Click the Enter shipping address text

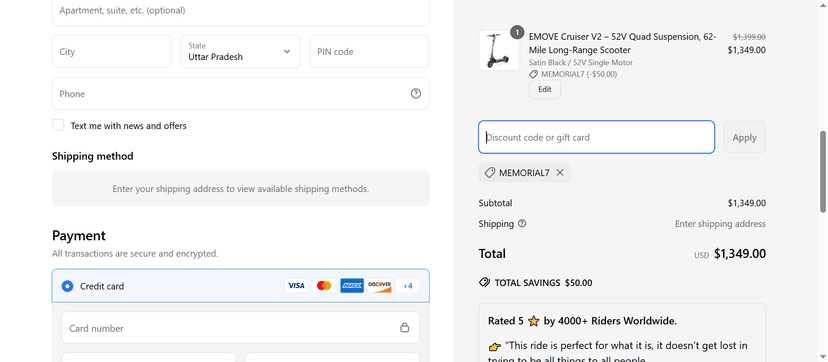720,224
